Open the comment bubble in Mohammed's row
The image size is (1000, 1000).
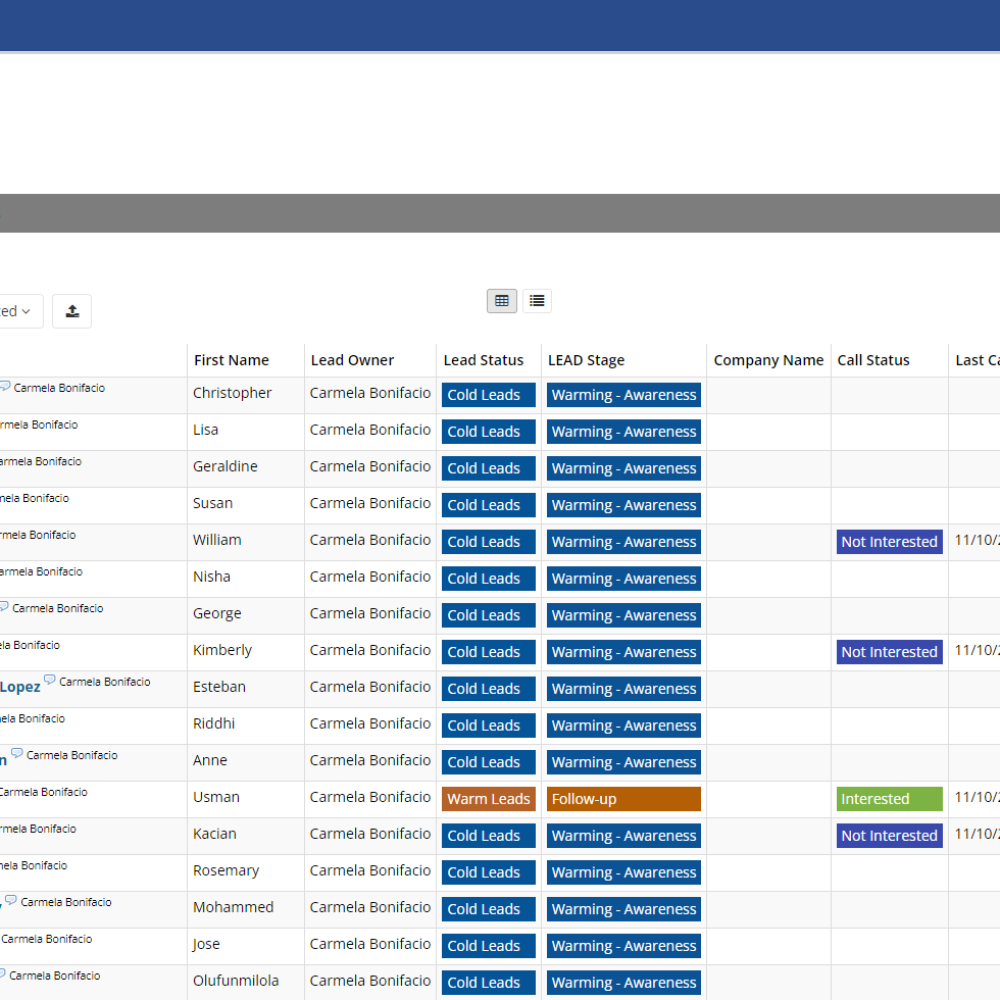pyautogui.click(x=11, y=900)
